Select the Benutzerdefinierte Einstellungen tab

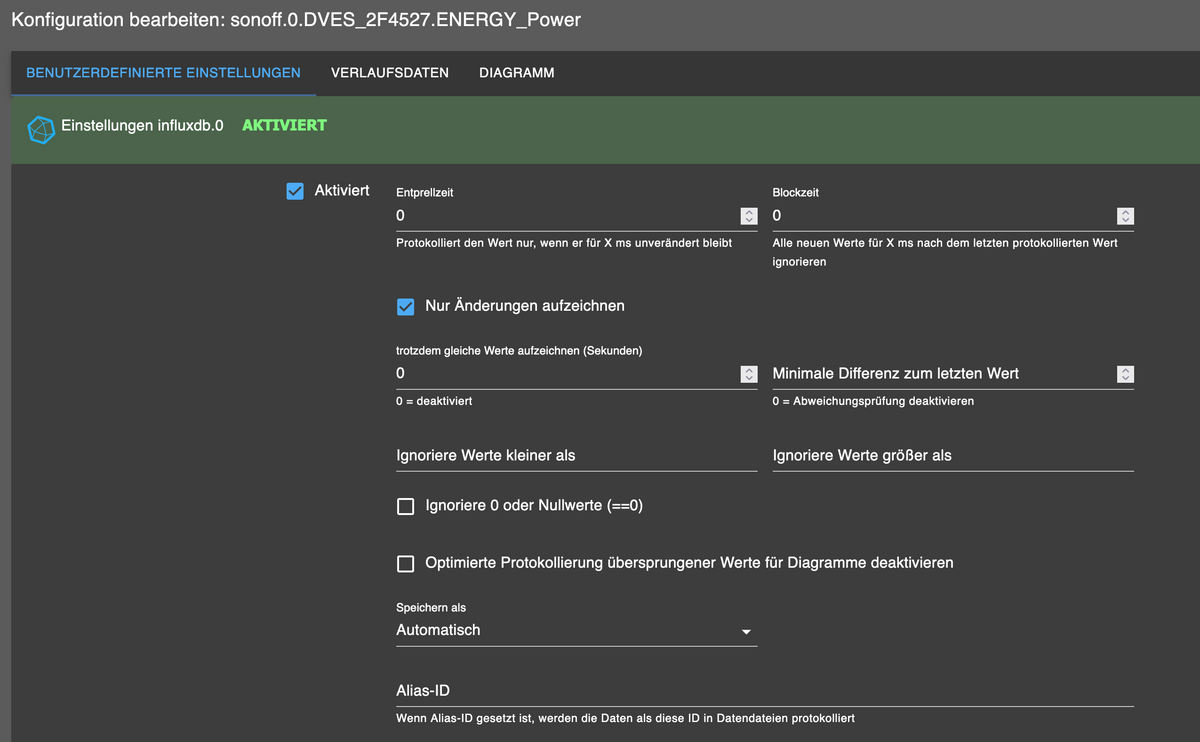[x=163, y=73]
